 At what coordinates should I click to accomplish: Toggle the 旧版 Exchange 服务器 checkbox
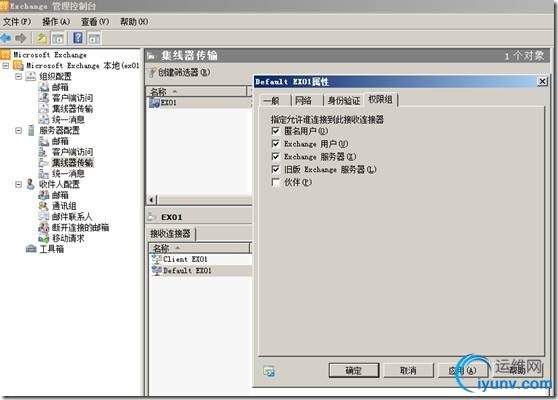tap(275, 169)
